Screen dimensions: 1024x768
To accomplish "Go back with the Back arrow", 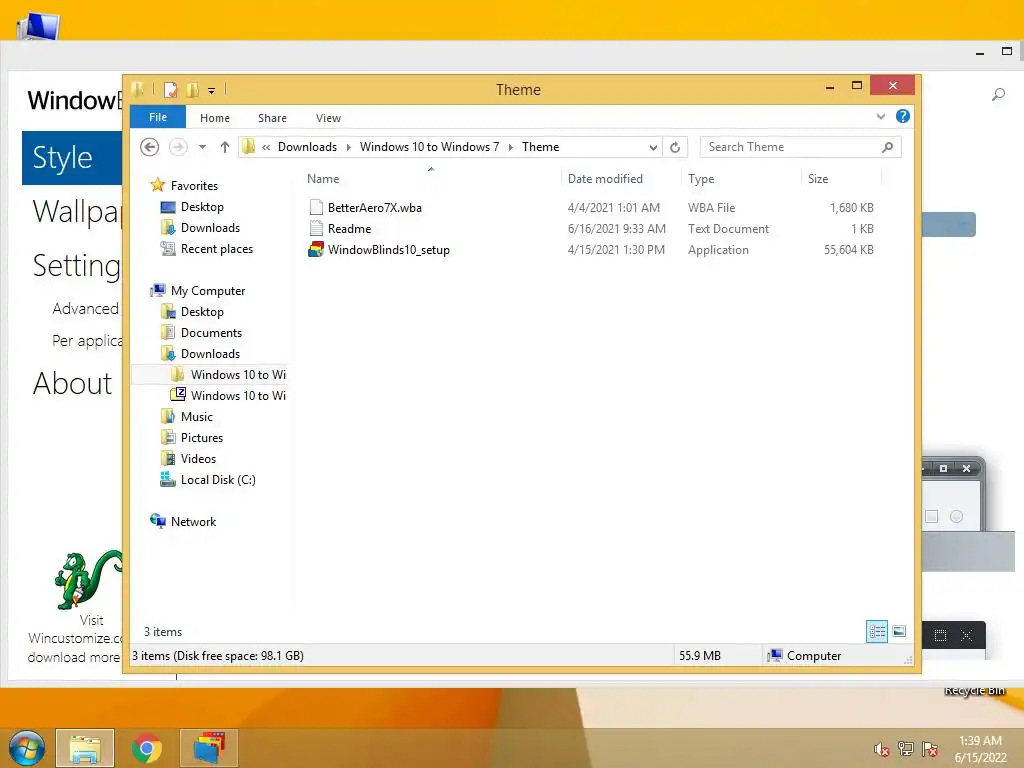I will point(150,147).
